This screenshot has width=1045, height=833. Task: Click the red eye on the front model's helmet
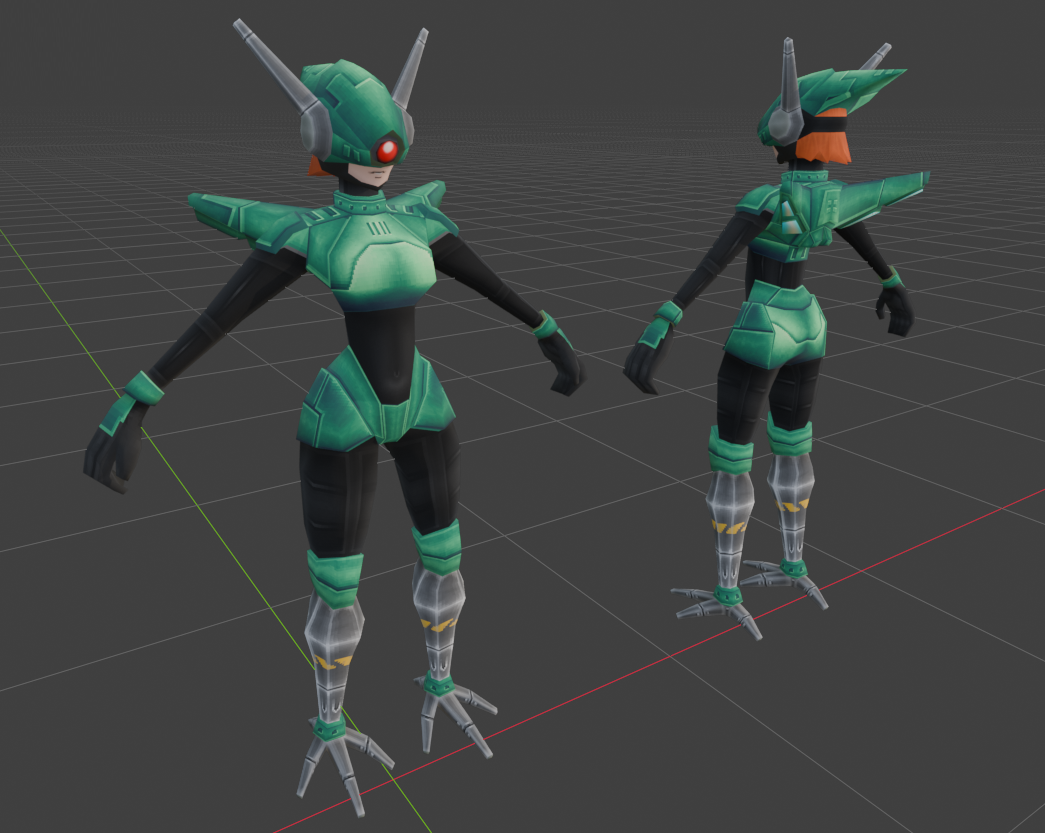pos(387,151)
